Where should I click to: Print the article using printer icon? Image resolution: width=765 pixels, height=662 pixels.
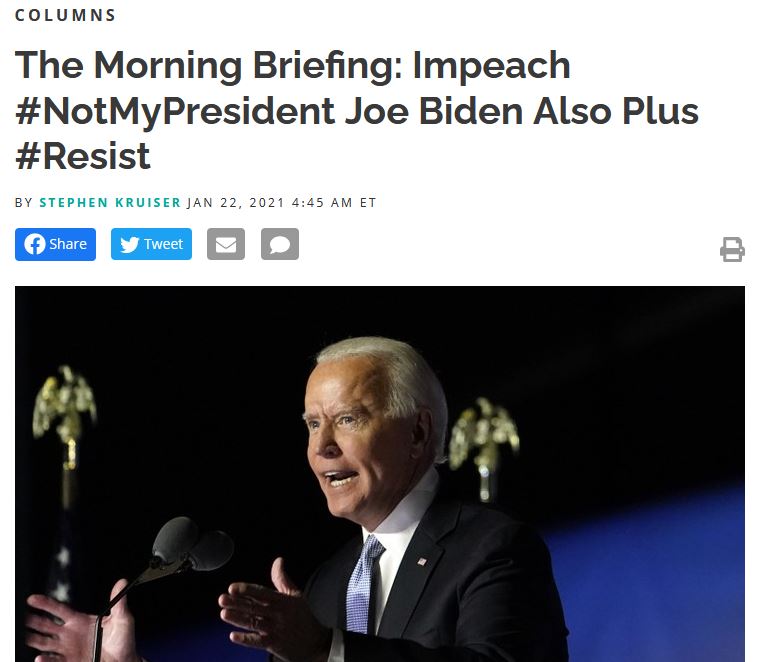[x=732, y=249]
